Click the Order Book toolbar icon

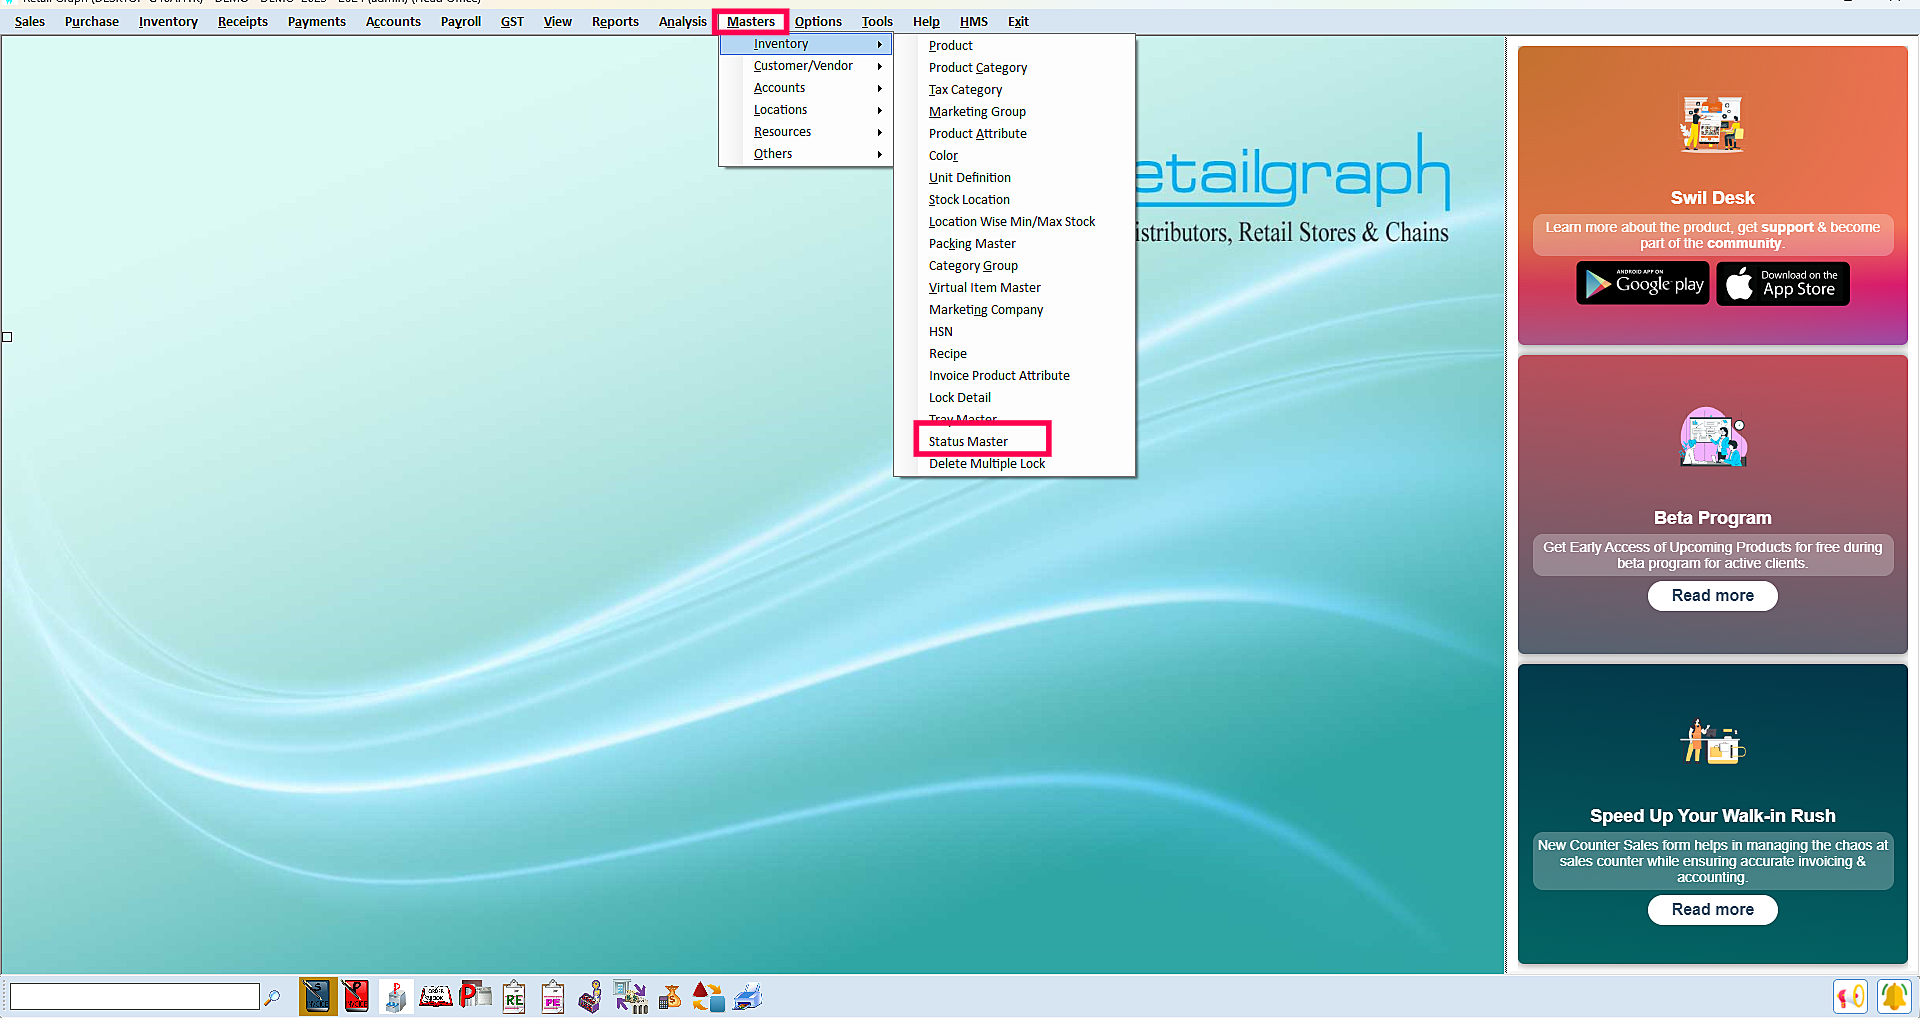pyautogui.click(x=435, y=996)
